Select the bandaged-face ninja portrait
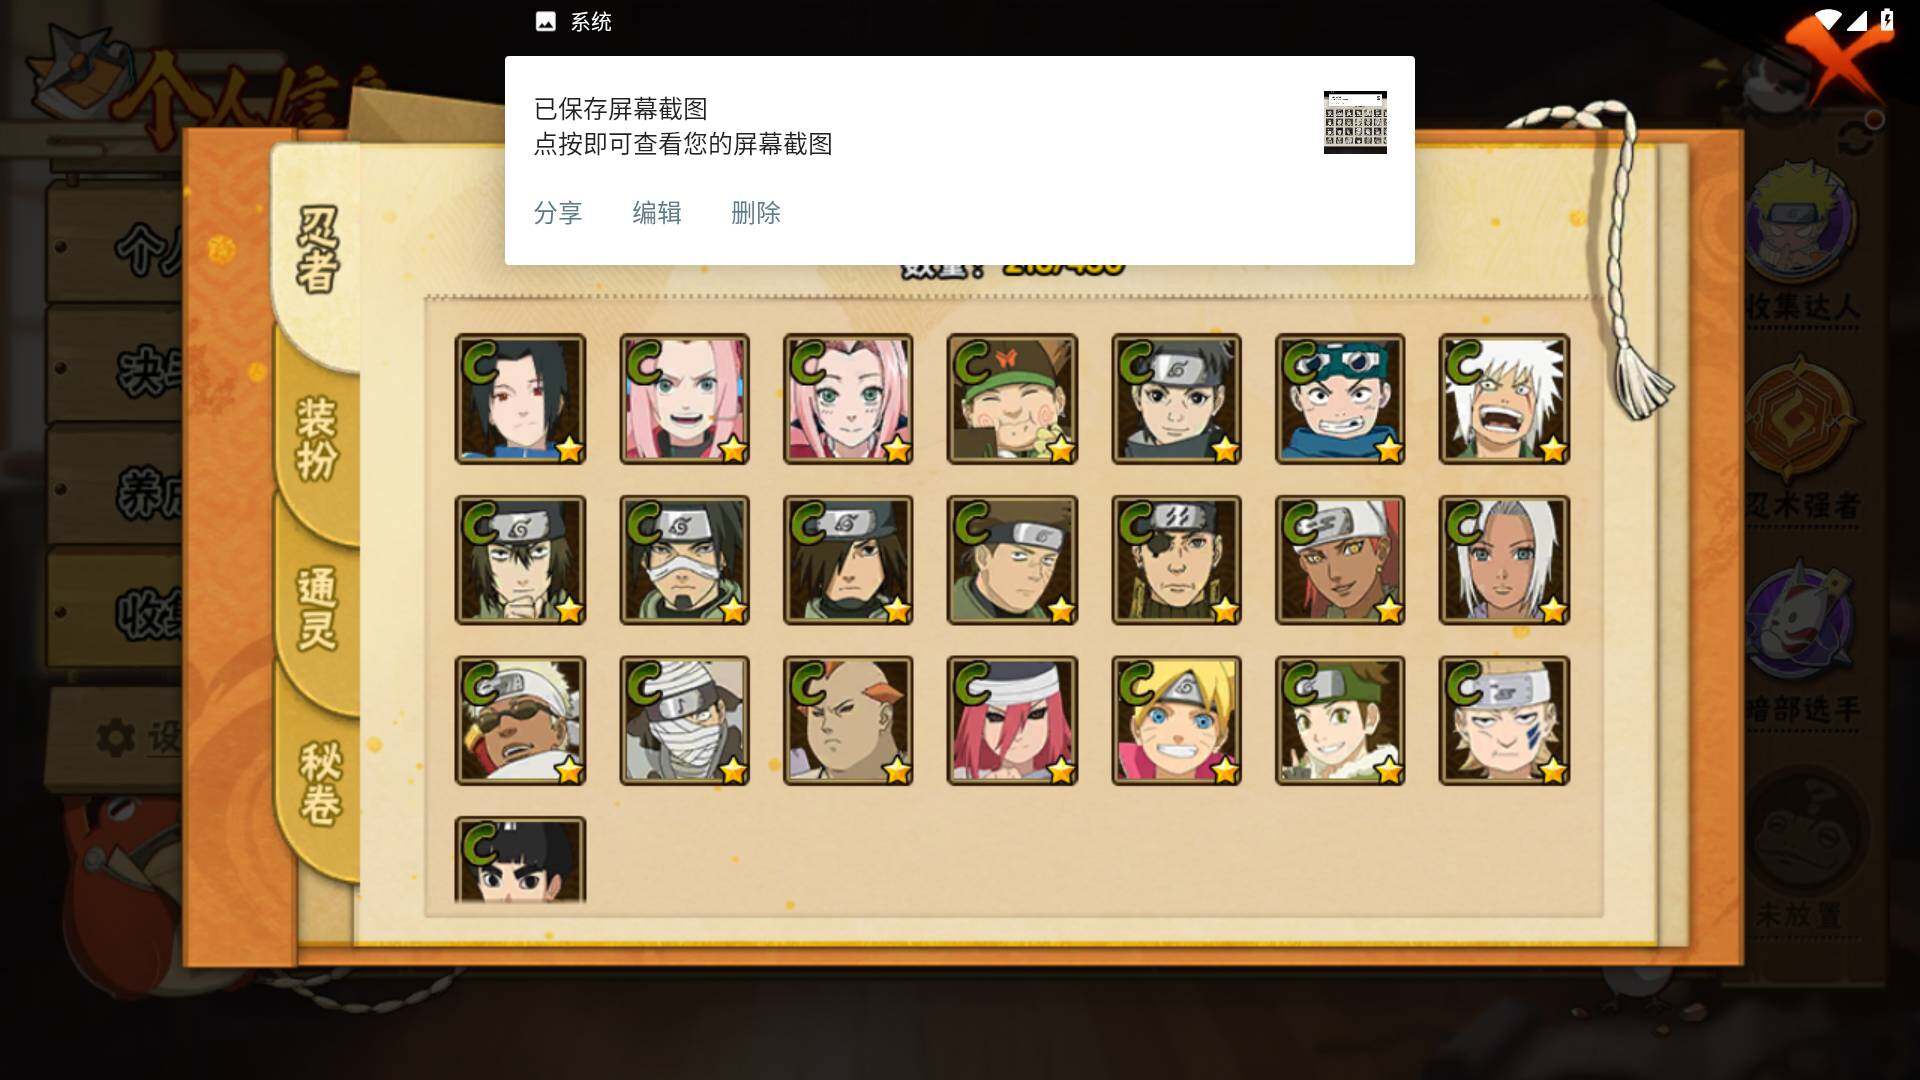 click(x=684, y=720)
